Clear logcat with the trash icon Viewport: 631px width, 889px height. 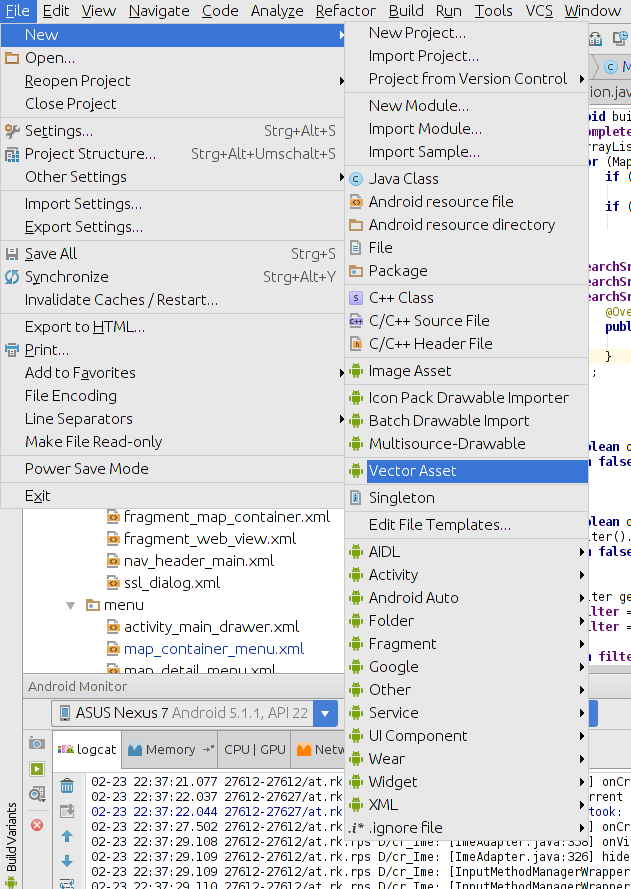[67, 786]
